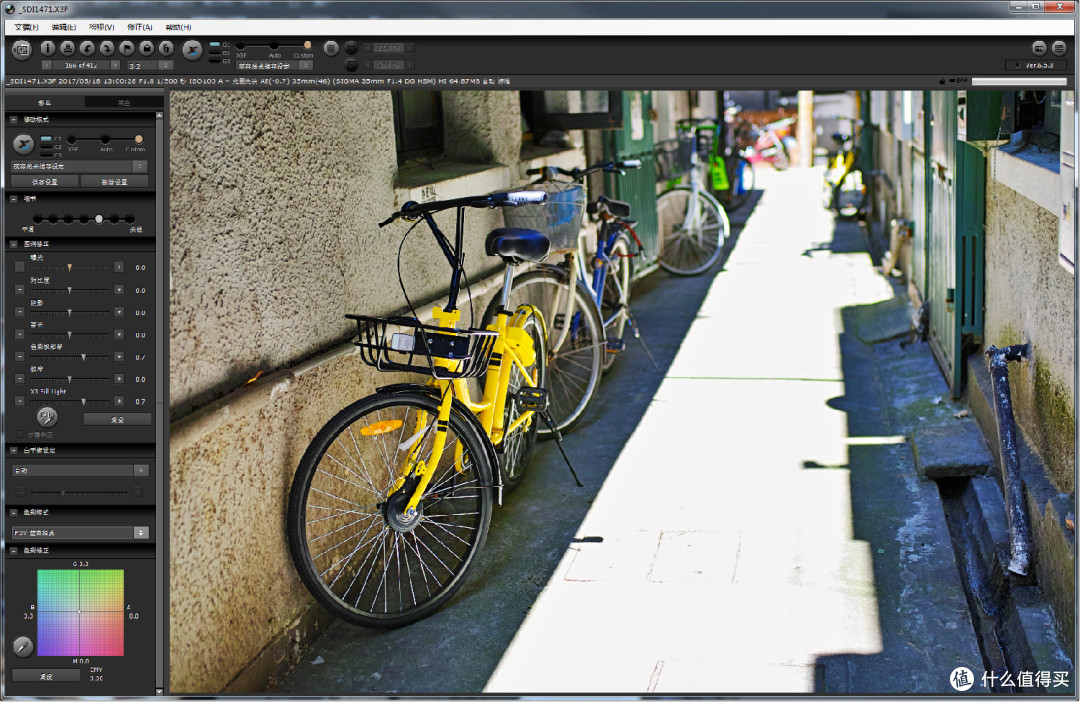This screenshot has height=702, width=1080.
Task: Click a point in the color adjustment wheel
Action: coord(80,612)
